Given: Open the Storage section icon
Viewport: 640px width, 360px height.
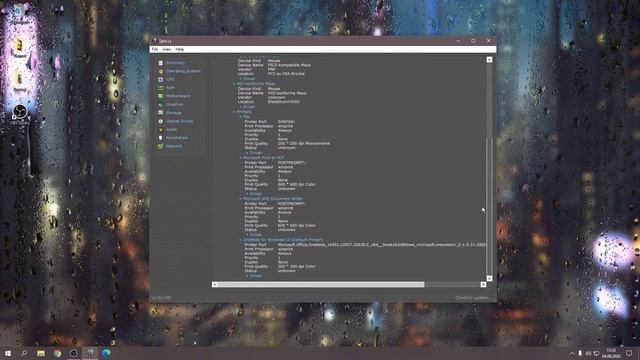Looking at the screenshot, I should pyautogui.click(x=160, y=113).
